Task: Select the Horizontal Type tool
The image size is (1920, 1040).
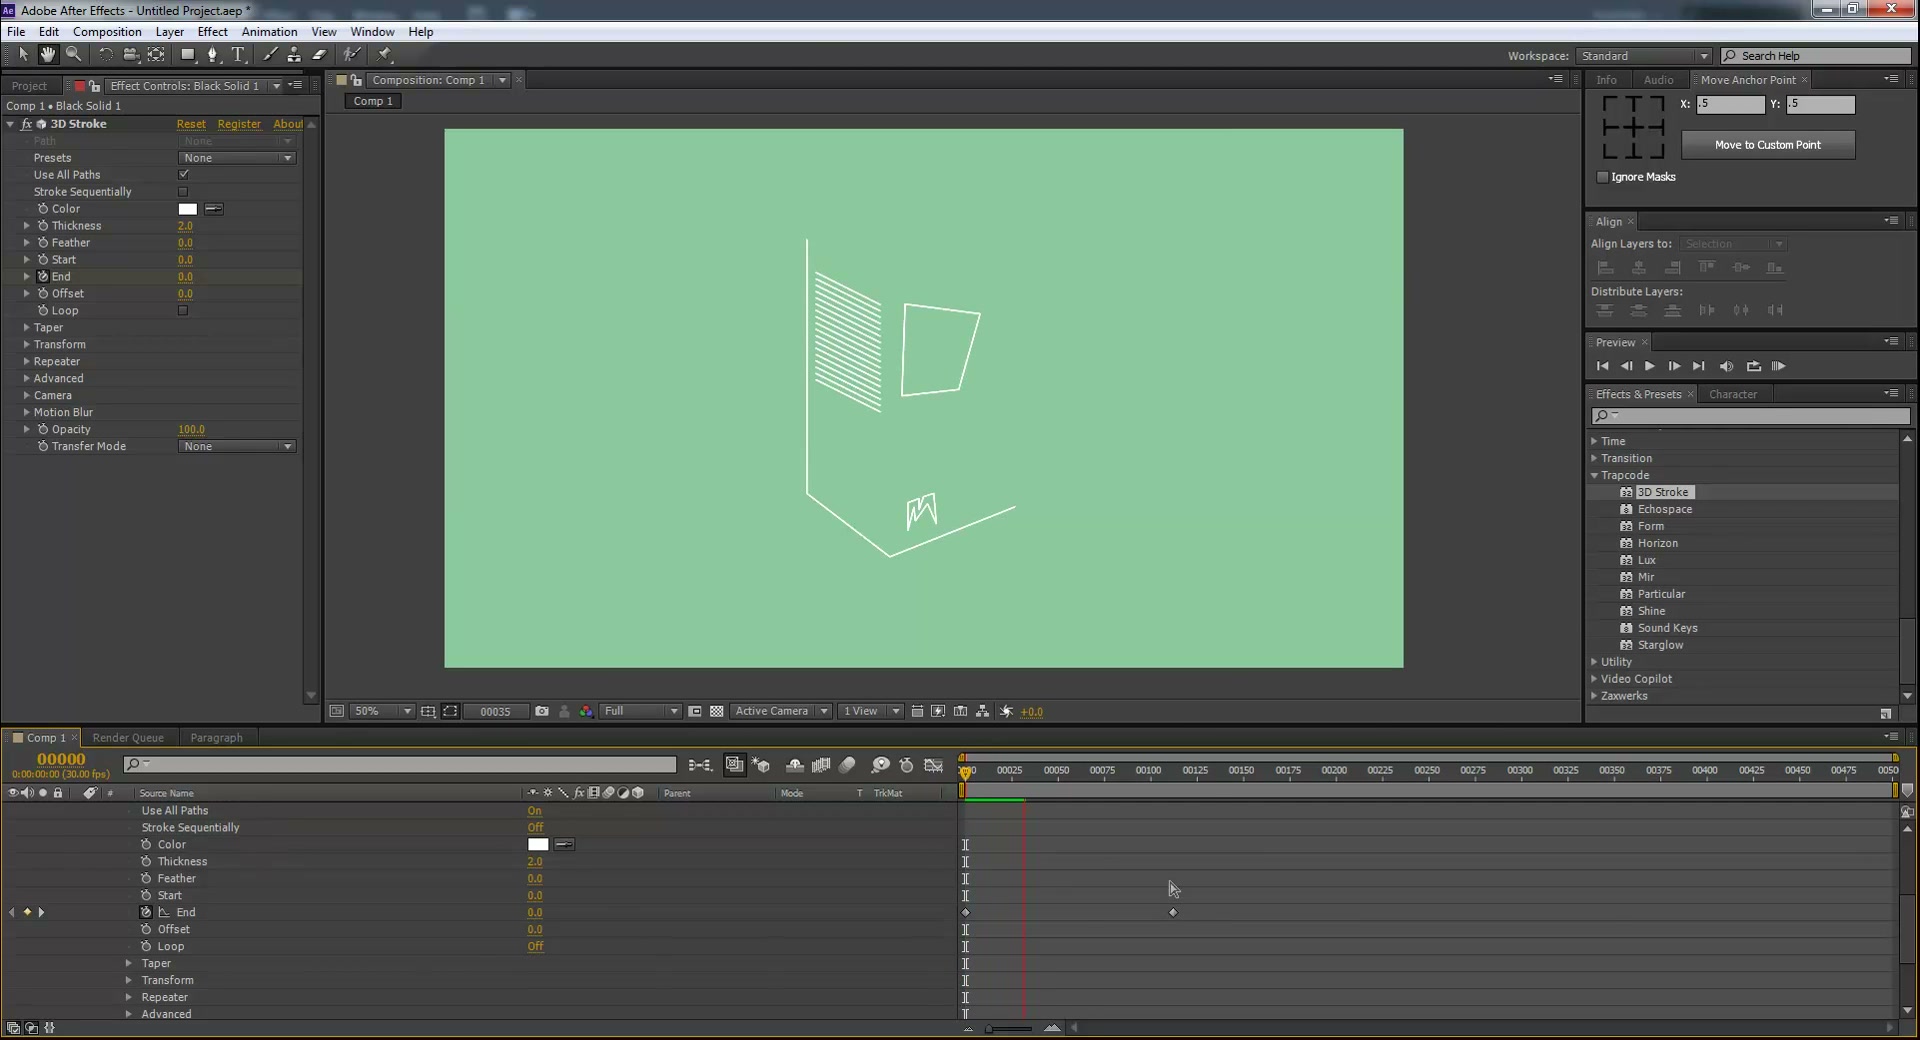Action: click(x=238, y=55)
